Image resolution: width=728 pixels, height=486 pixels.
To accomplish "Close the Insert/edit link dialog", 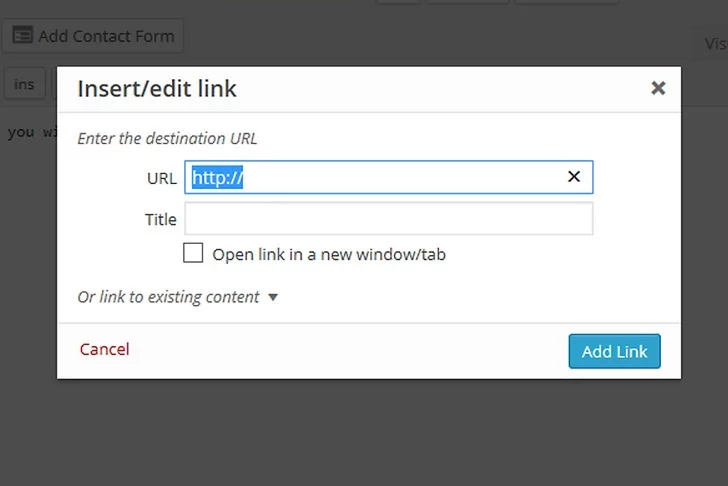I will click(658, 88).
